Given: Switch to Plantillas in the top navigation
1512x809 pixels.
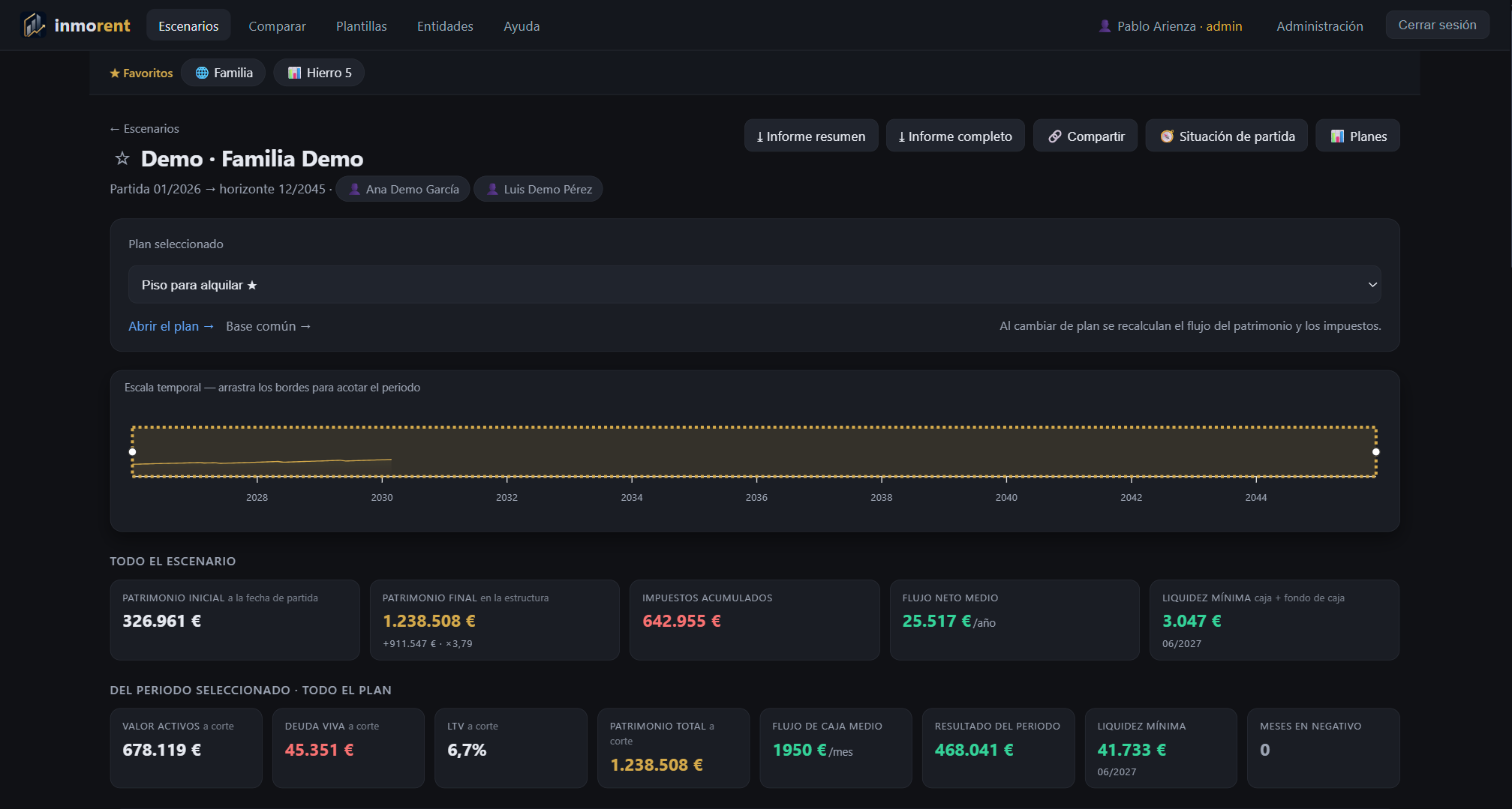Looking at the screenshot, I should click(362, 26).
